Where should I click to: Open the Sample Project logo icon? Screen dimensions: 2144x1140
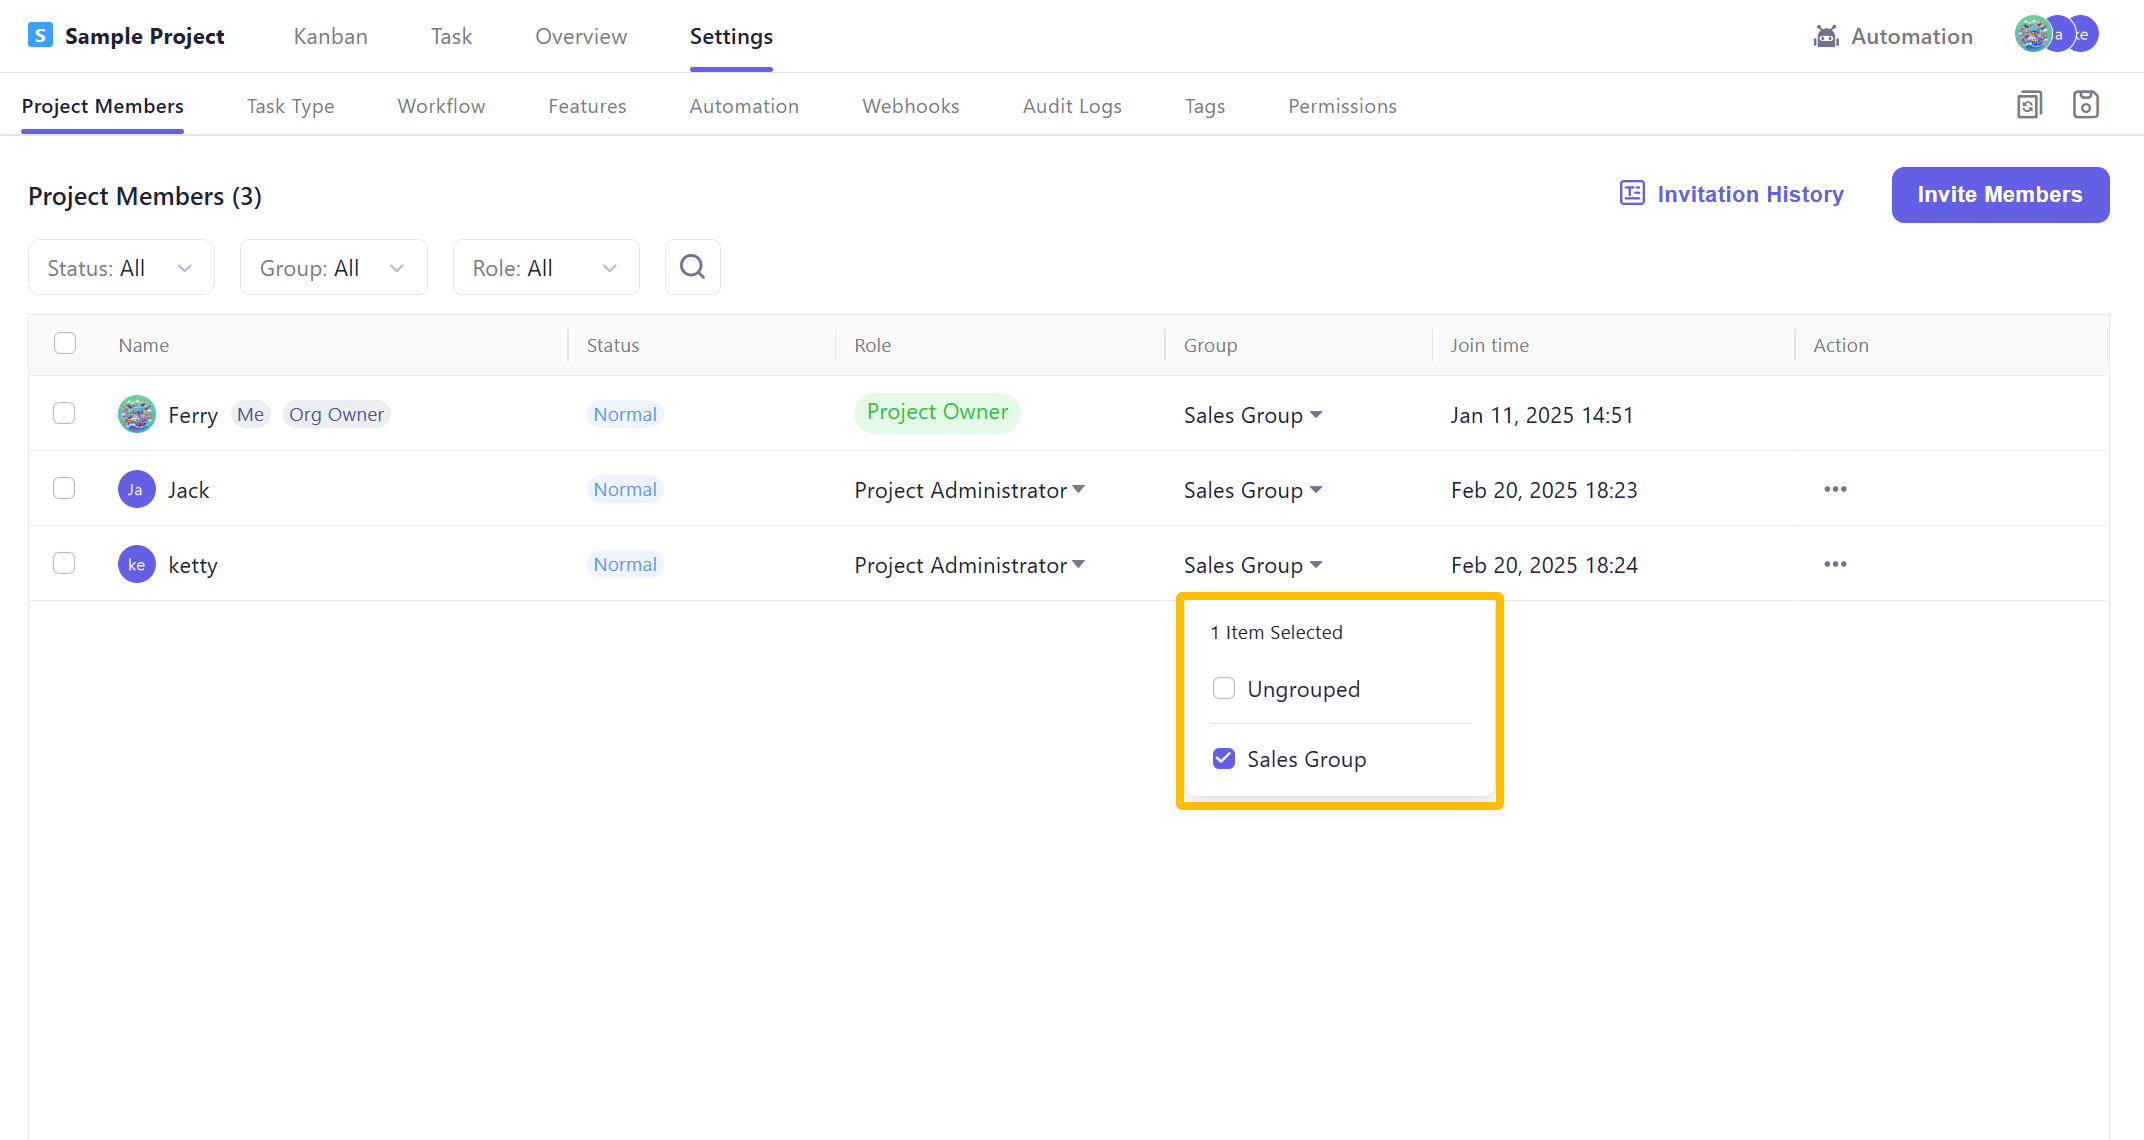[40, 36]
